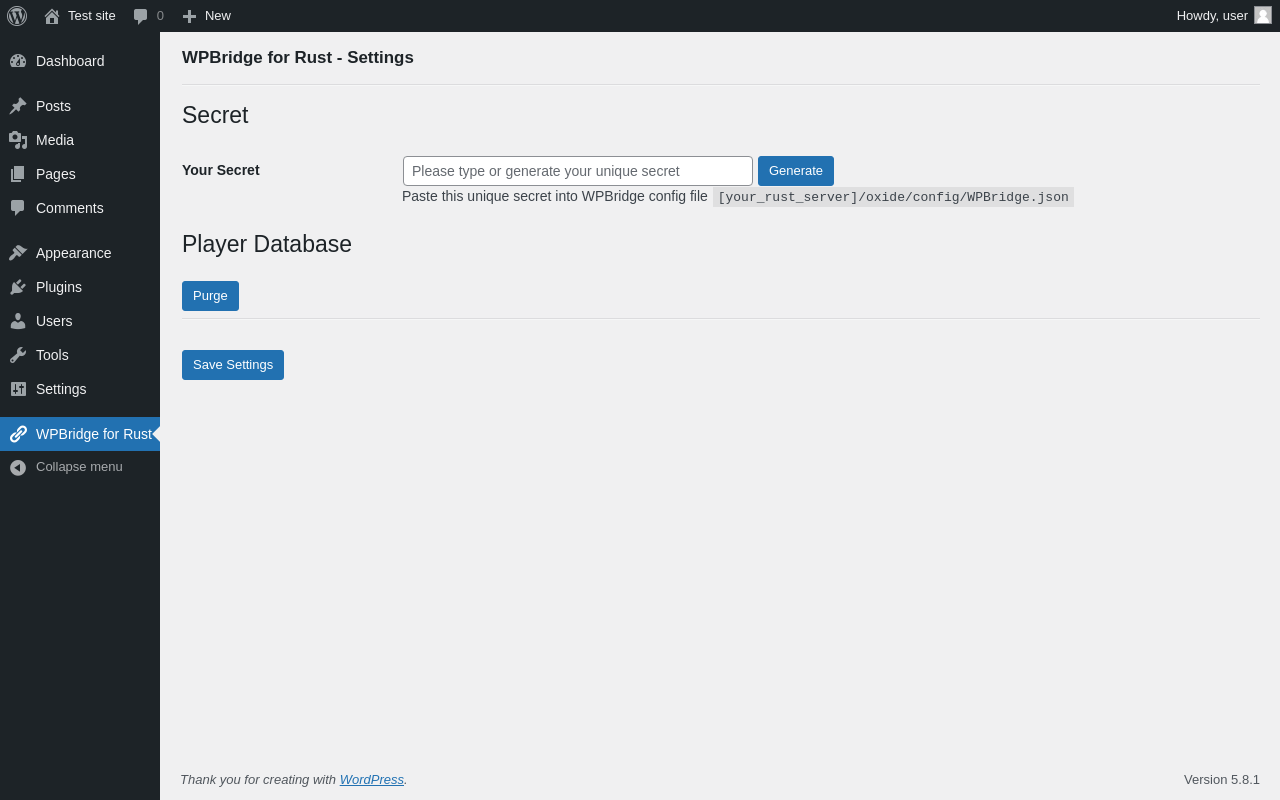The width and height of the screenshot is (1280, 800).
Task: Open the Pages menu item
Action: pyautogui.click(x=80, y=174)
